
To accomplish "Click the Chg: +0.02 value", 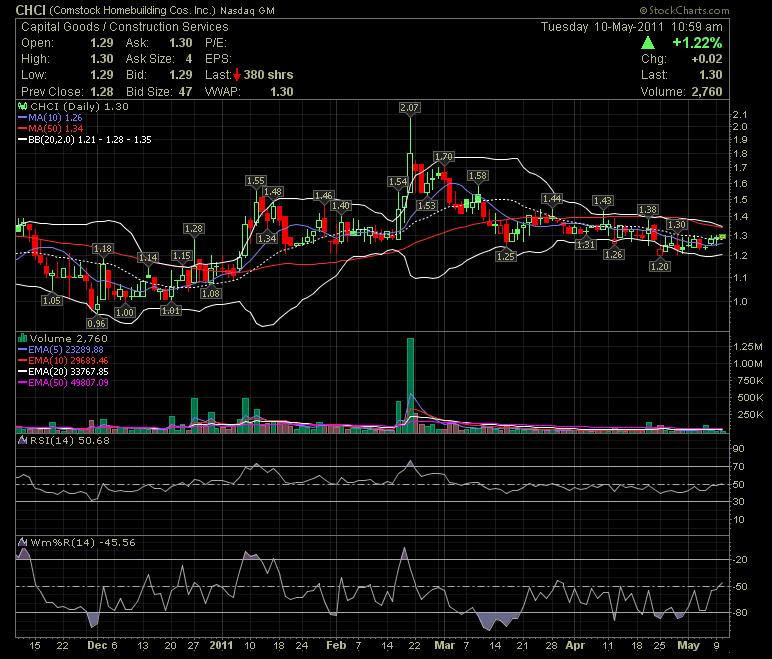I will click(707, 59).
